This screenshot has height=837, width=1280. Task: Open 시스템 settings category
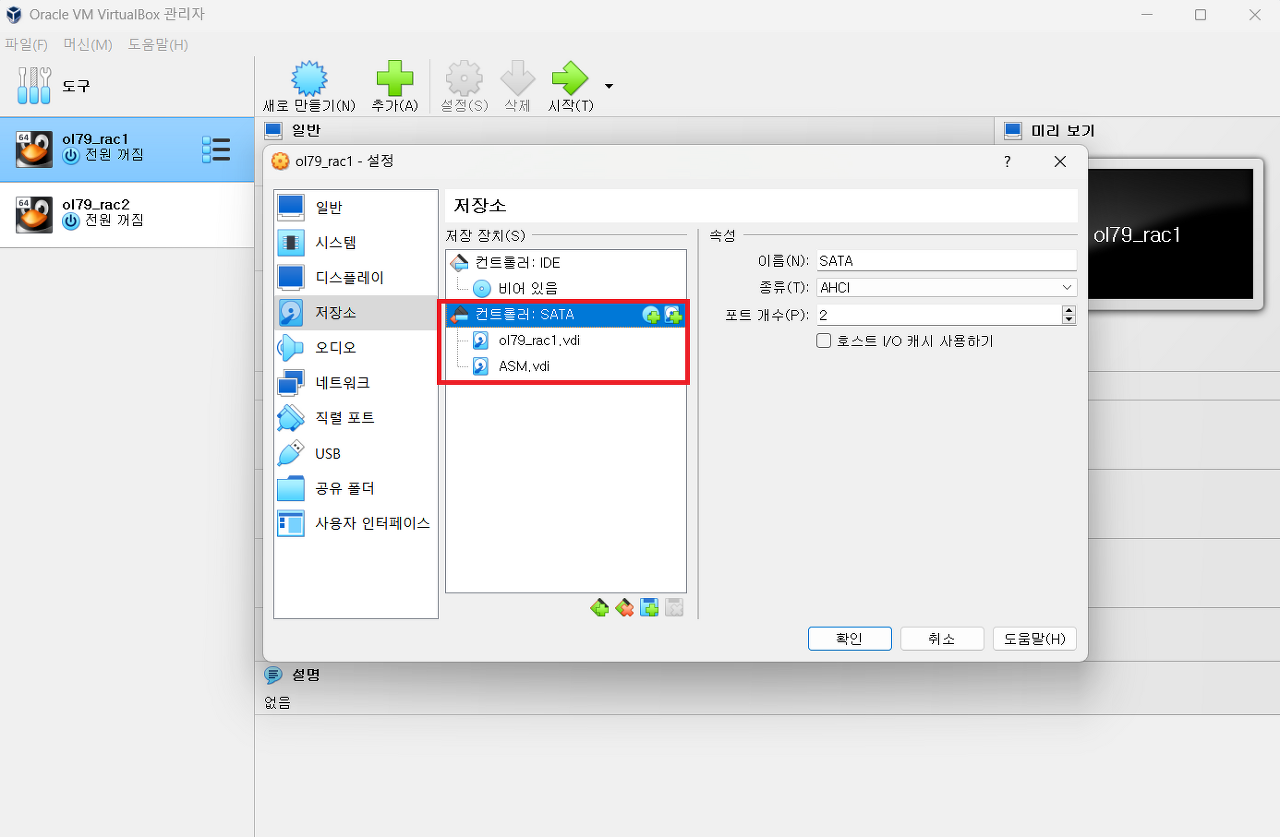coord(356,242)
